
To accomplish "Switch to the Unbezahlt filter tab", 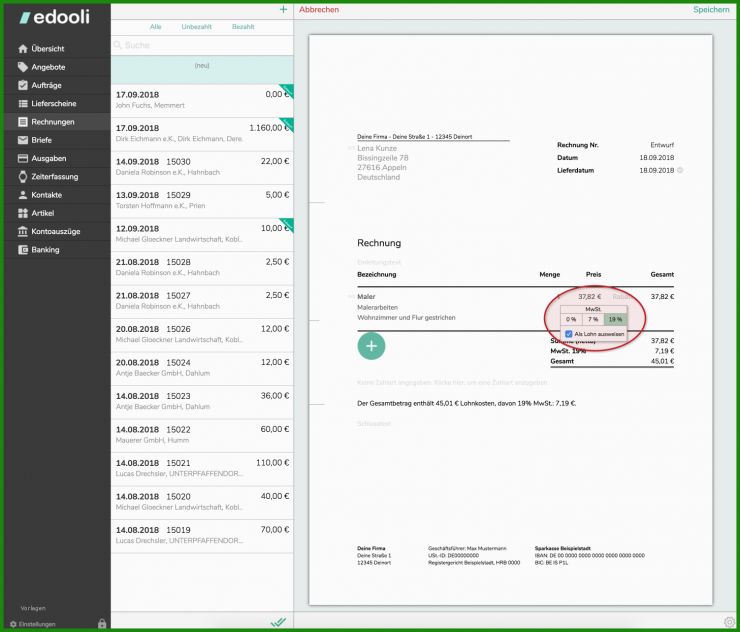I will pyautogui.click(x=197, y=27).
